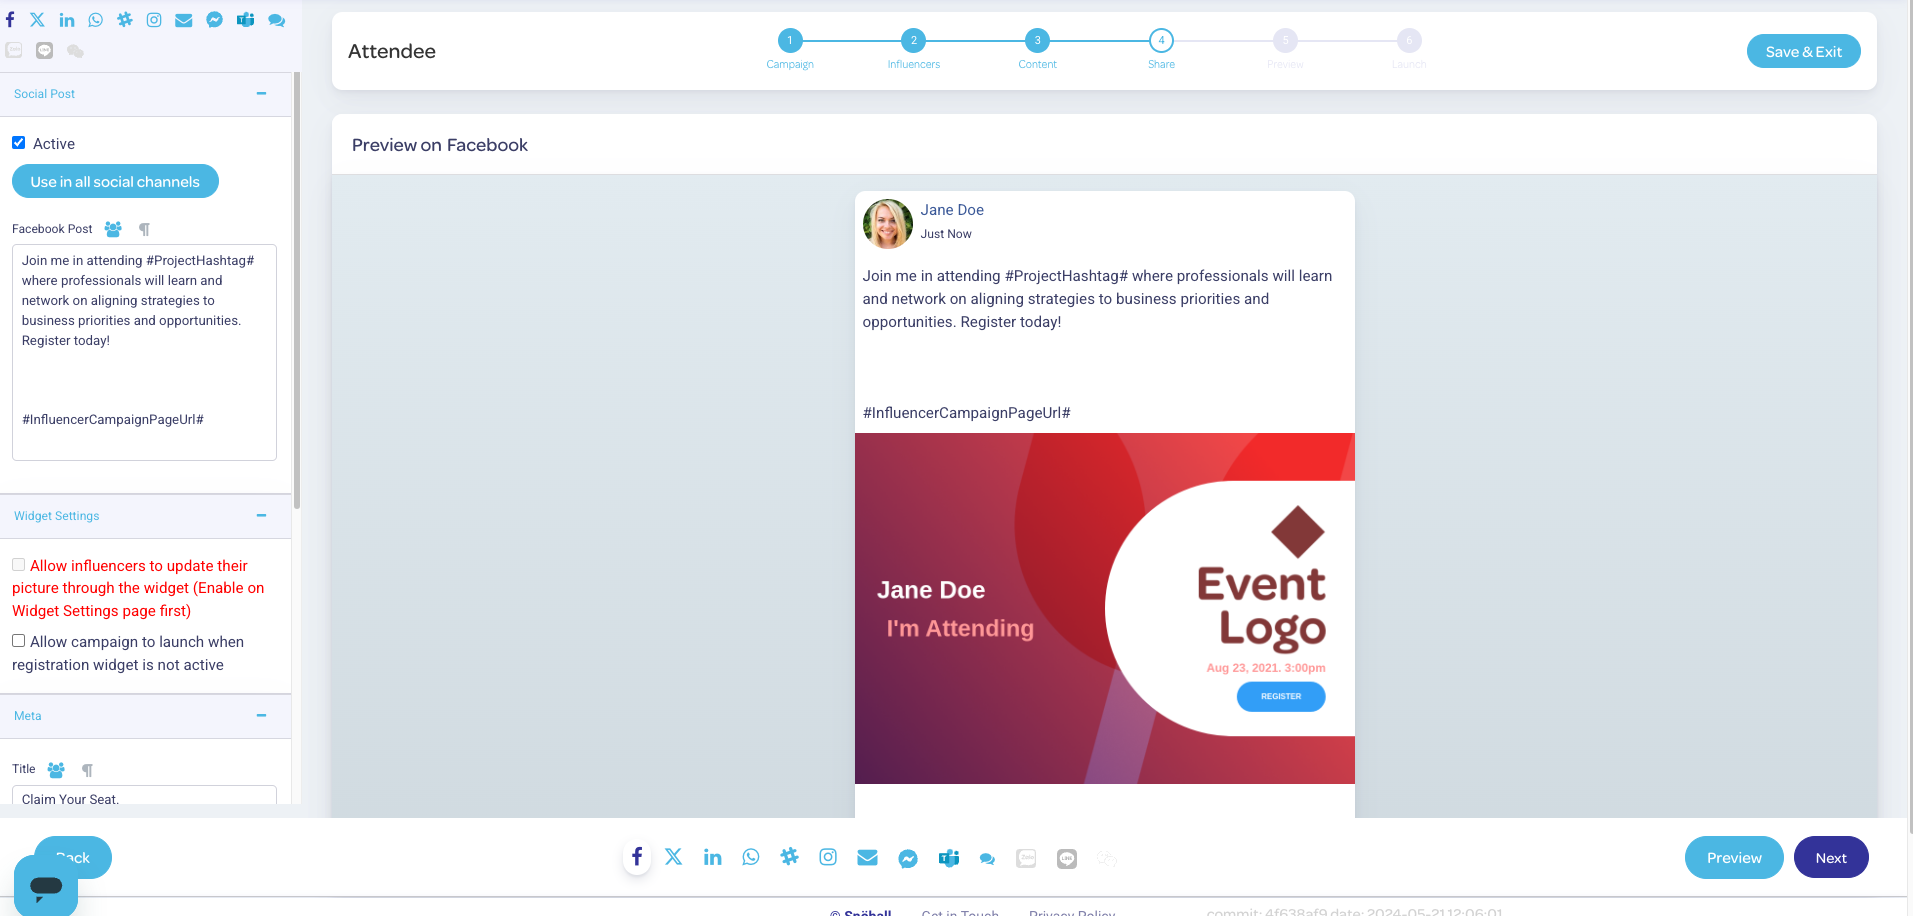Image resolution: width=1913 pixels, height=916 pixels.
Task: Collapse the Social Post section
Action: click(261, 94)
